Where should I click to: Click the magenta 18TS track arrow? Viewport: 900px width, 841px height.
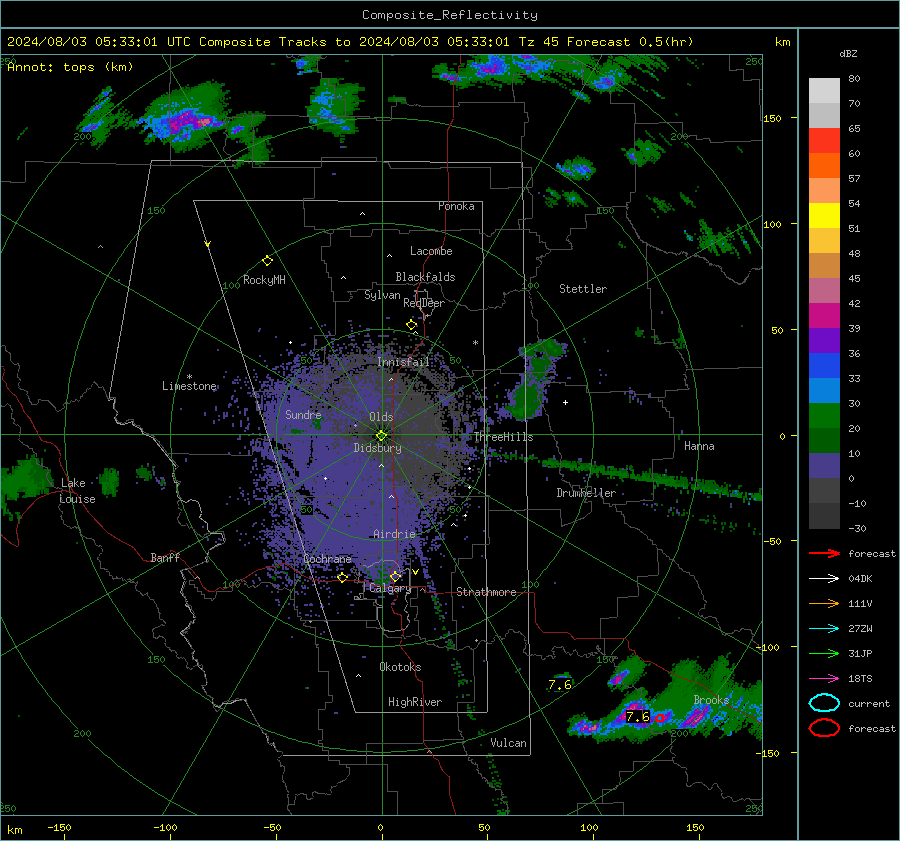[824, 679]
